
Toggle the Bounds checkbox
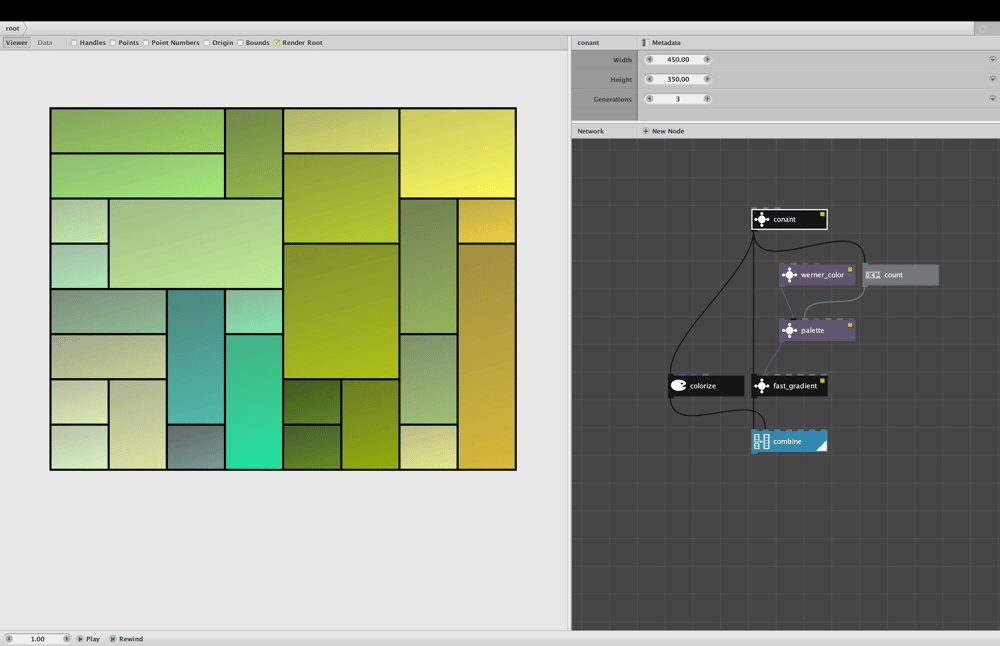[x=240, y=43]
